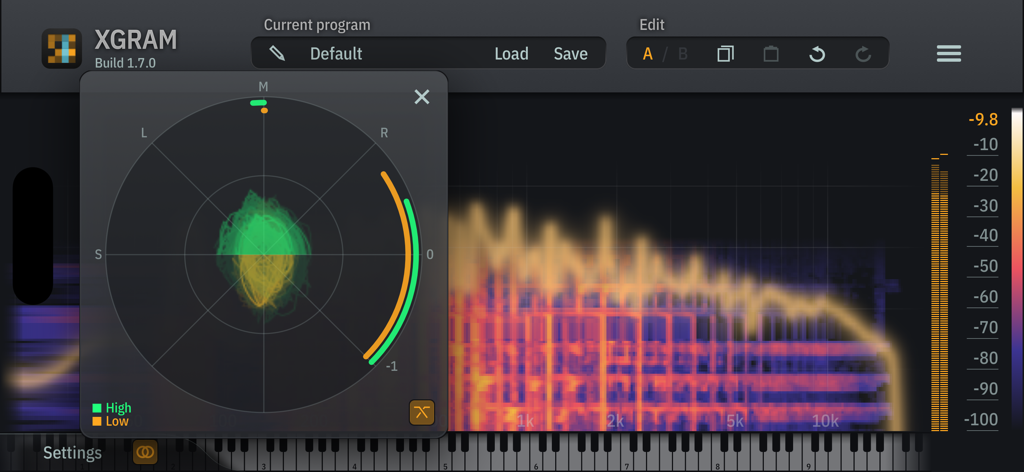Click the 2k frequency label
The width and height of the screenshot is (1024, 472).
coord(615,421)
